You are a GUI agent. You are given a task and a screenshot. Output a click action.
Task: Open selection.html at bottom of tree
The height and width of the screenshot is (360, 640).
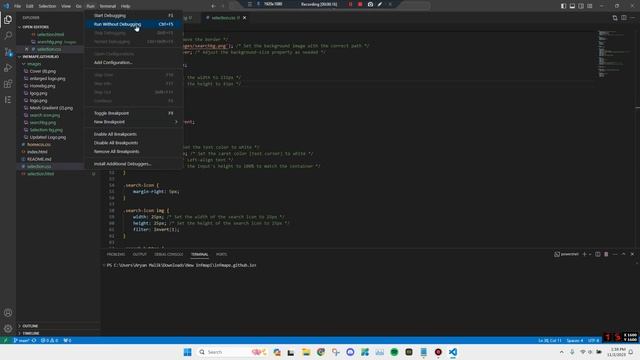pos(40,174)
